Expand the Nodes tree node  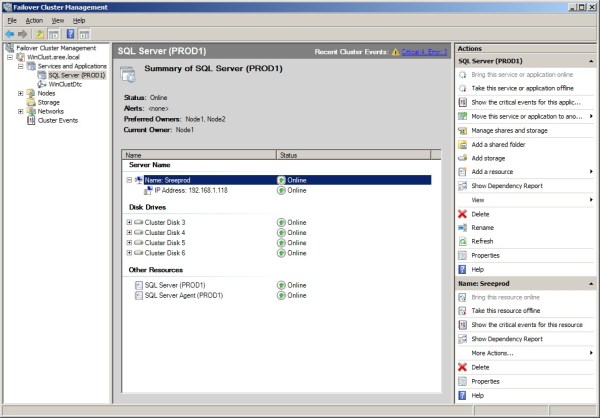(x=21, y=93)
